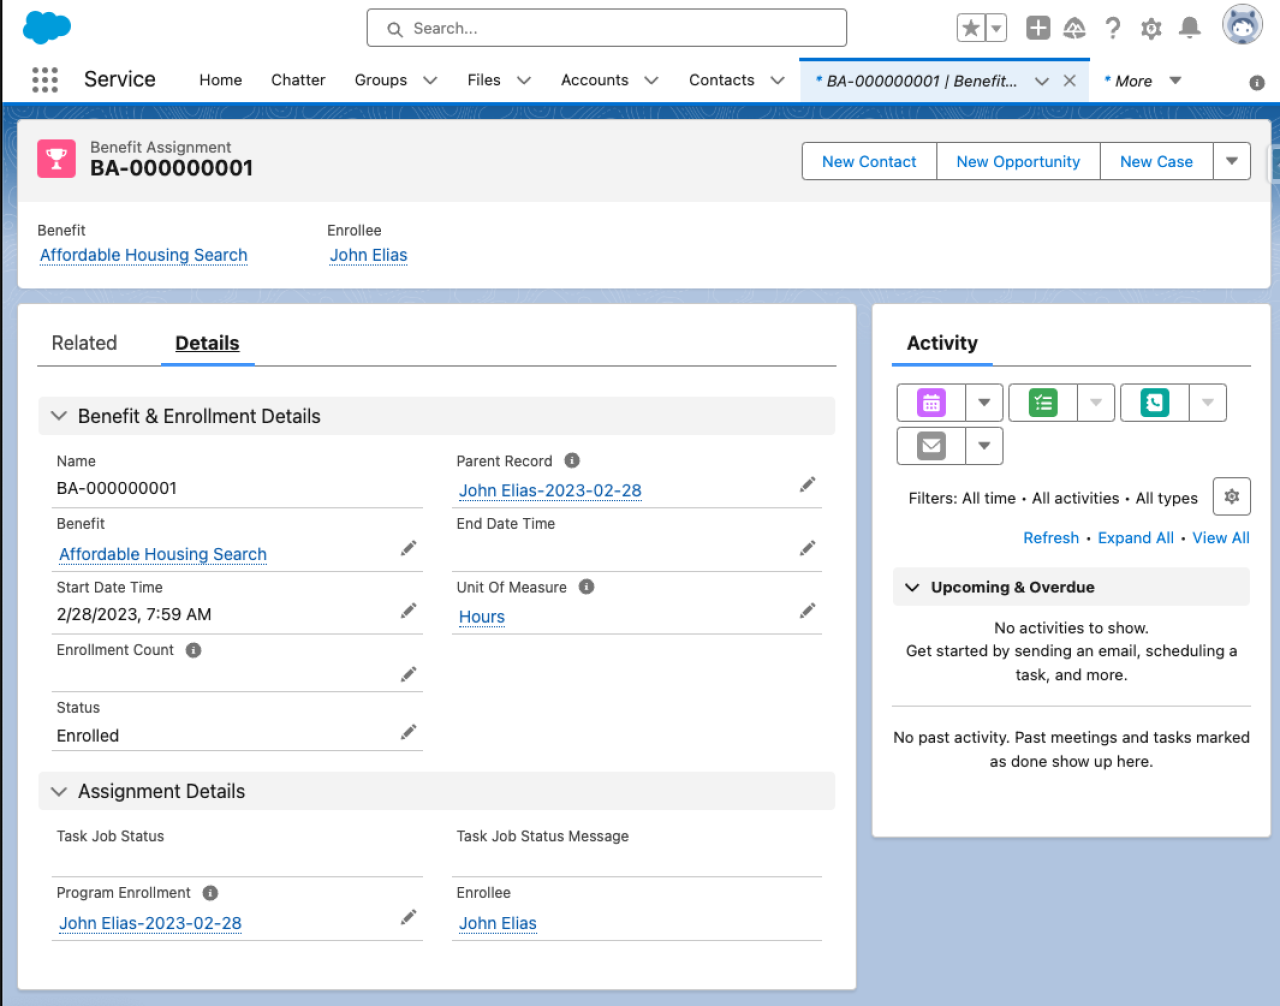Edit the Enrollment Count pencil icon
The height and width of the screenshot is (1006, 1280).
(409, 675)
